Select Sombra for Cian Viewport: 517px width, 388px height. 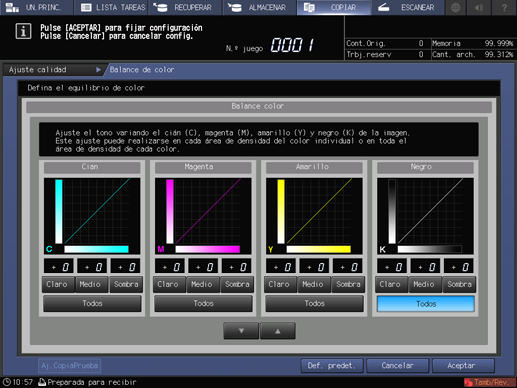point(126,284)
